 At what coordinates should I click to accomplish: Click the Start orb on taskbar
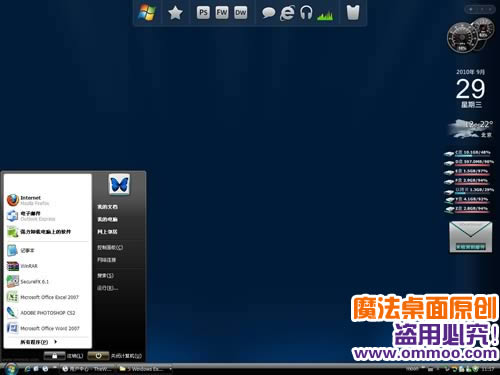10,369
